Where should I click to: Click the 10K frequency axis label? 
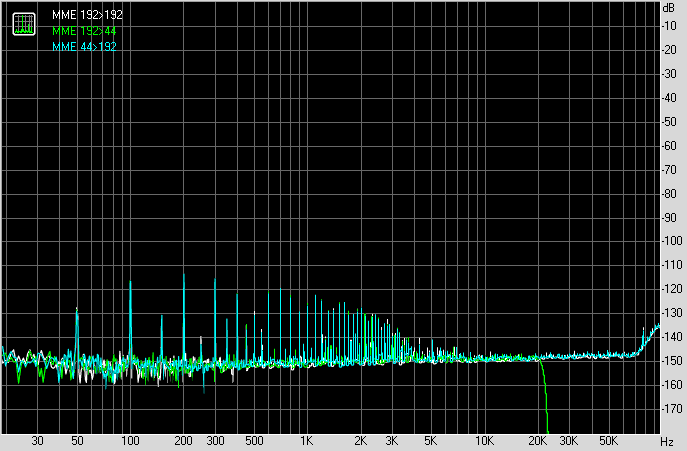coord(484,441)
